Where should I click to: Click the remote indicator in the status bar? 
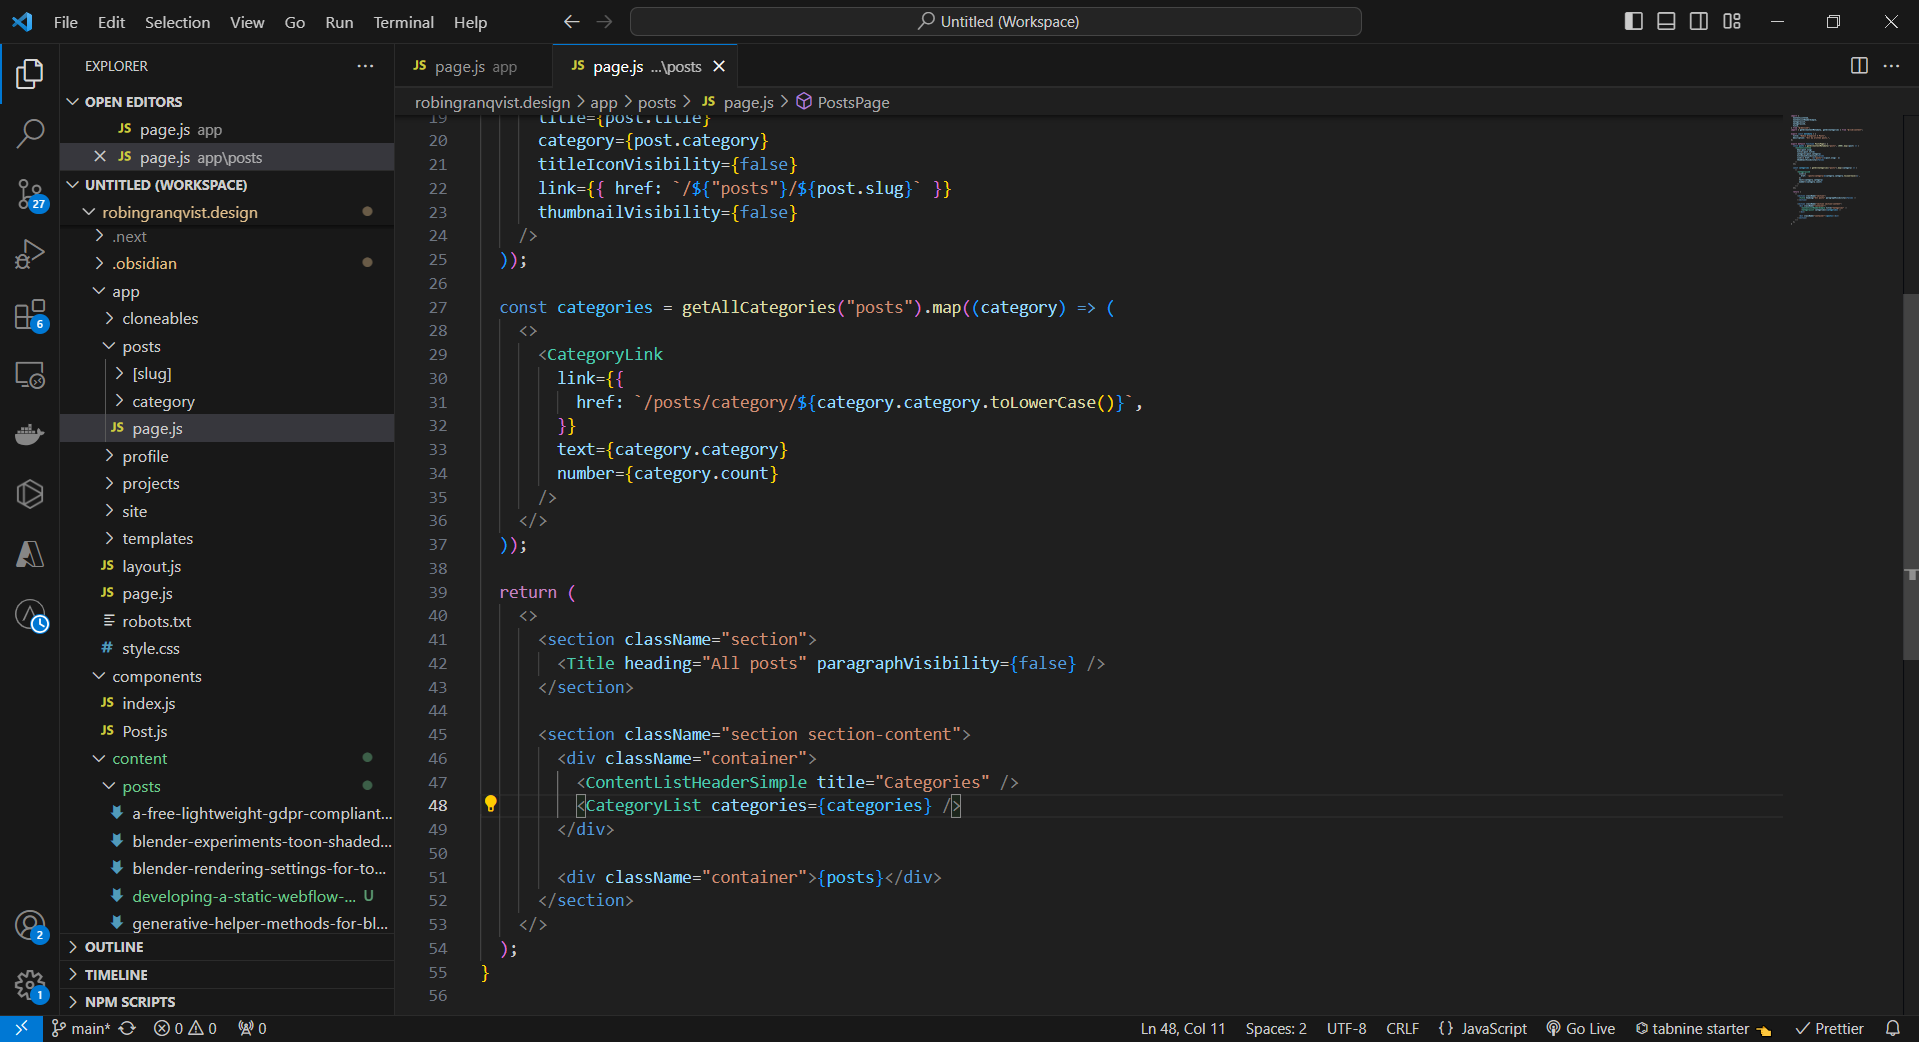[x=20, y=1028]
